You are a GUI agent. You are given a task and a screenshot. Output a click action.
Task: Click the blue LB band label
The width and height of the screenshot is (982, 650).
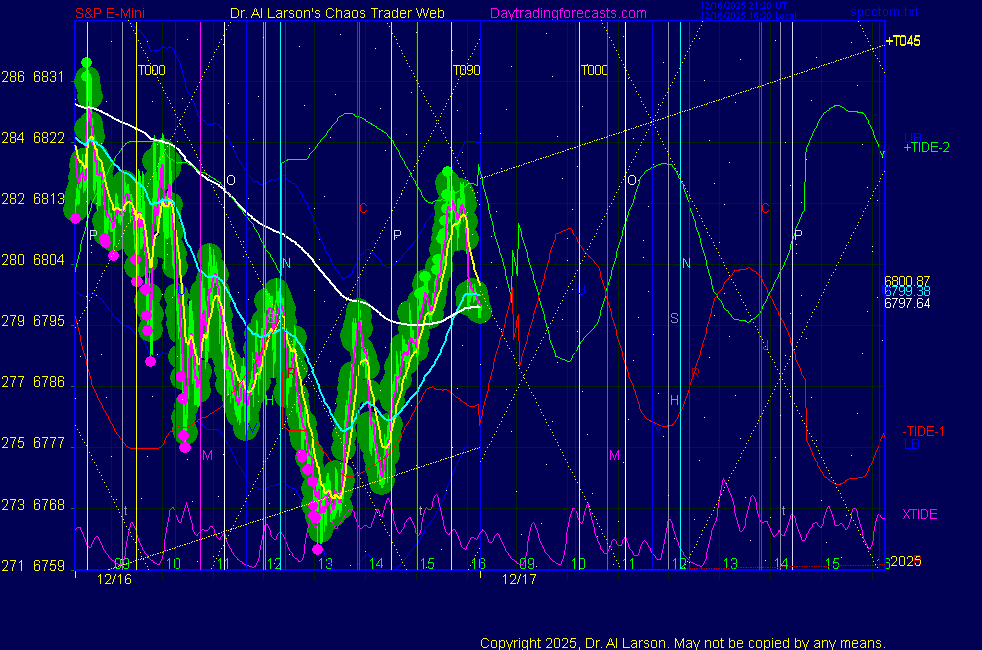pyautogui.click(x=911, y=443)
